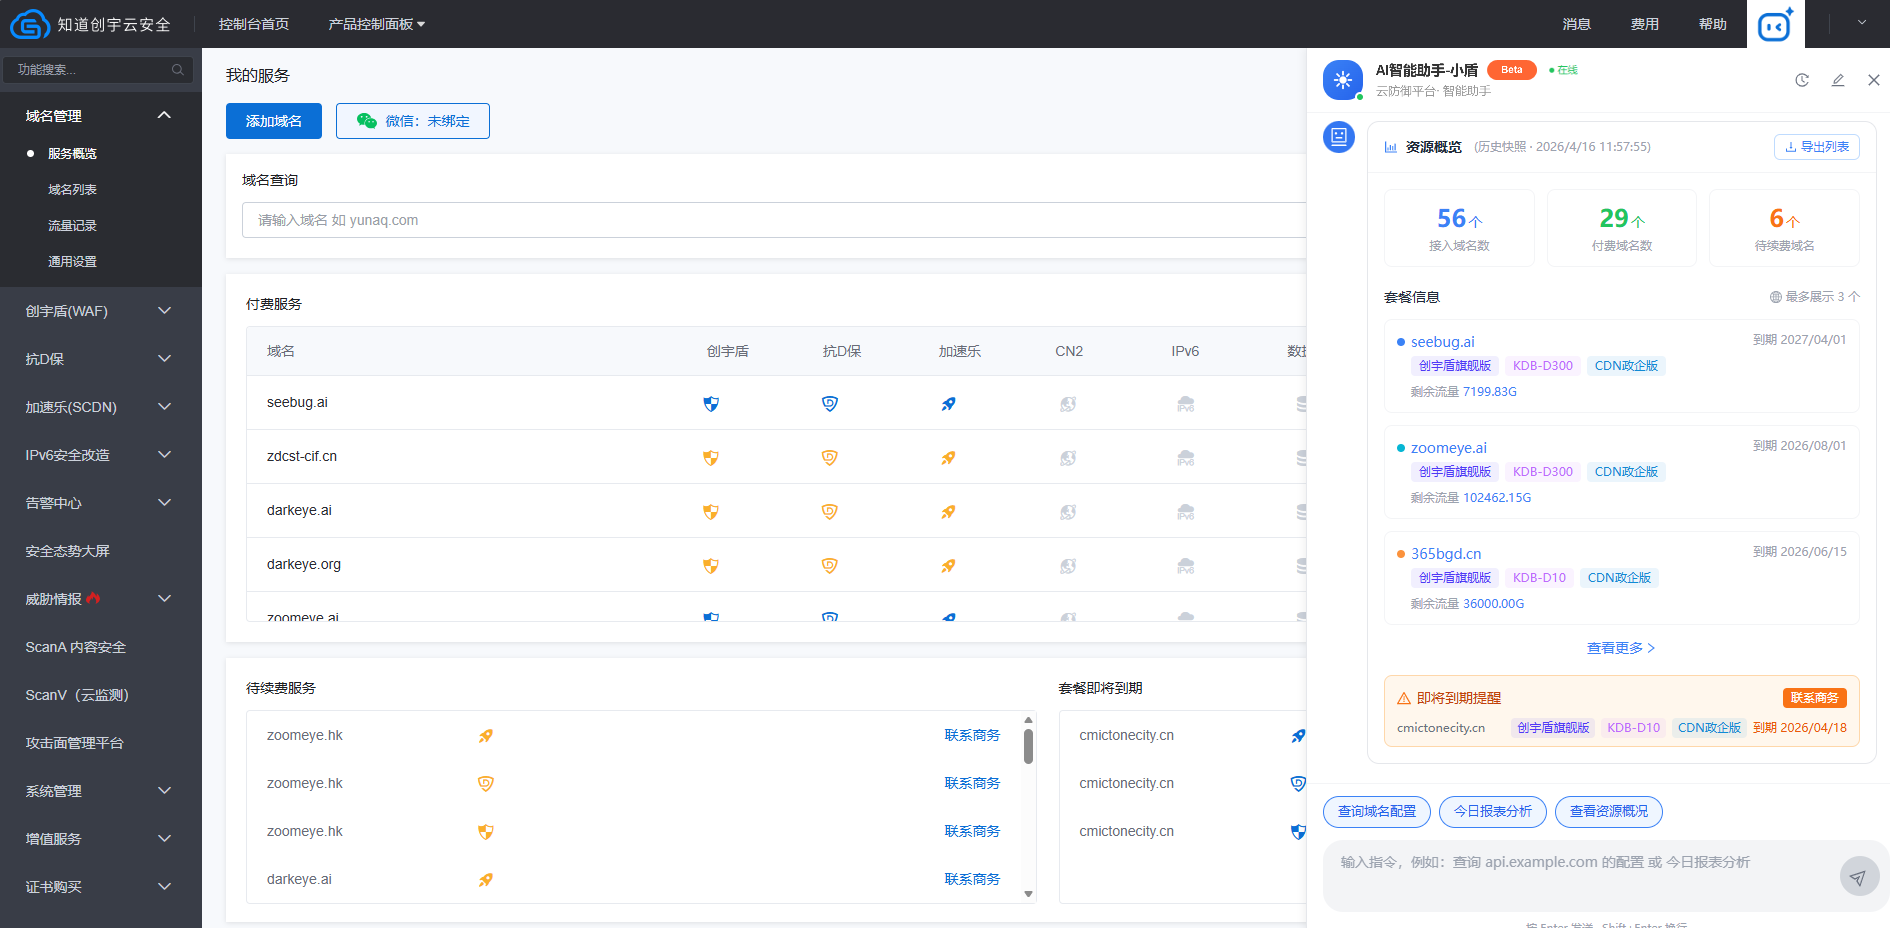Click the IPv6 cloud icon for seebug.ai

coord(1186,404)
